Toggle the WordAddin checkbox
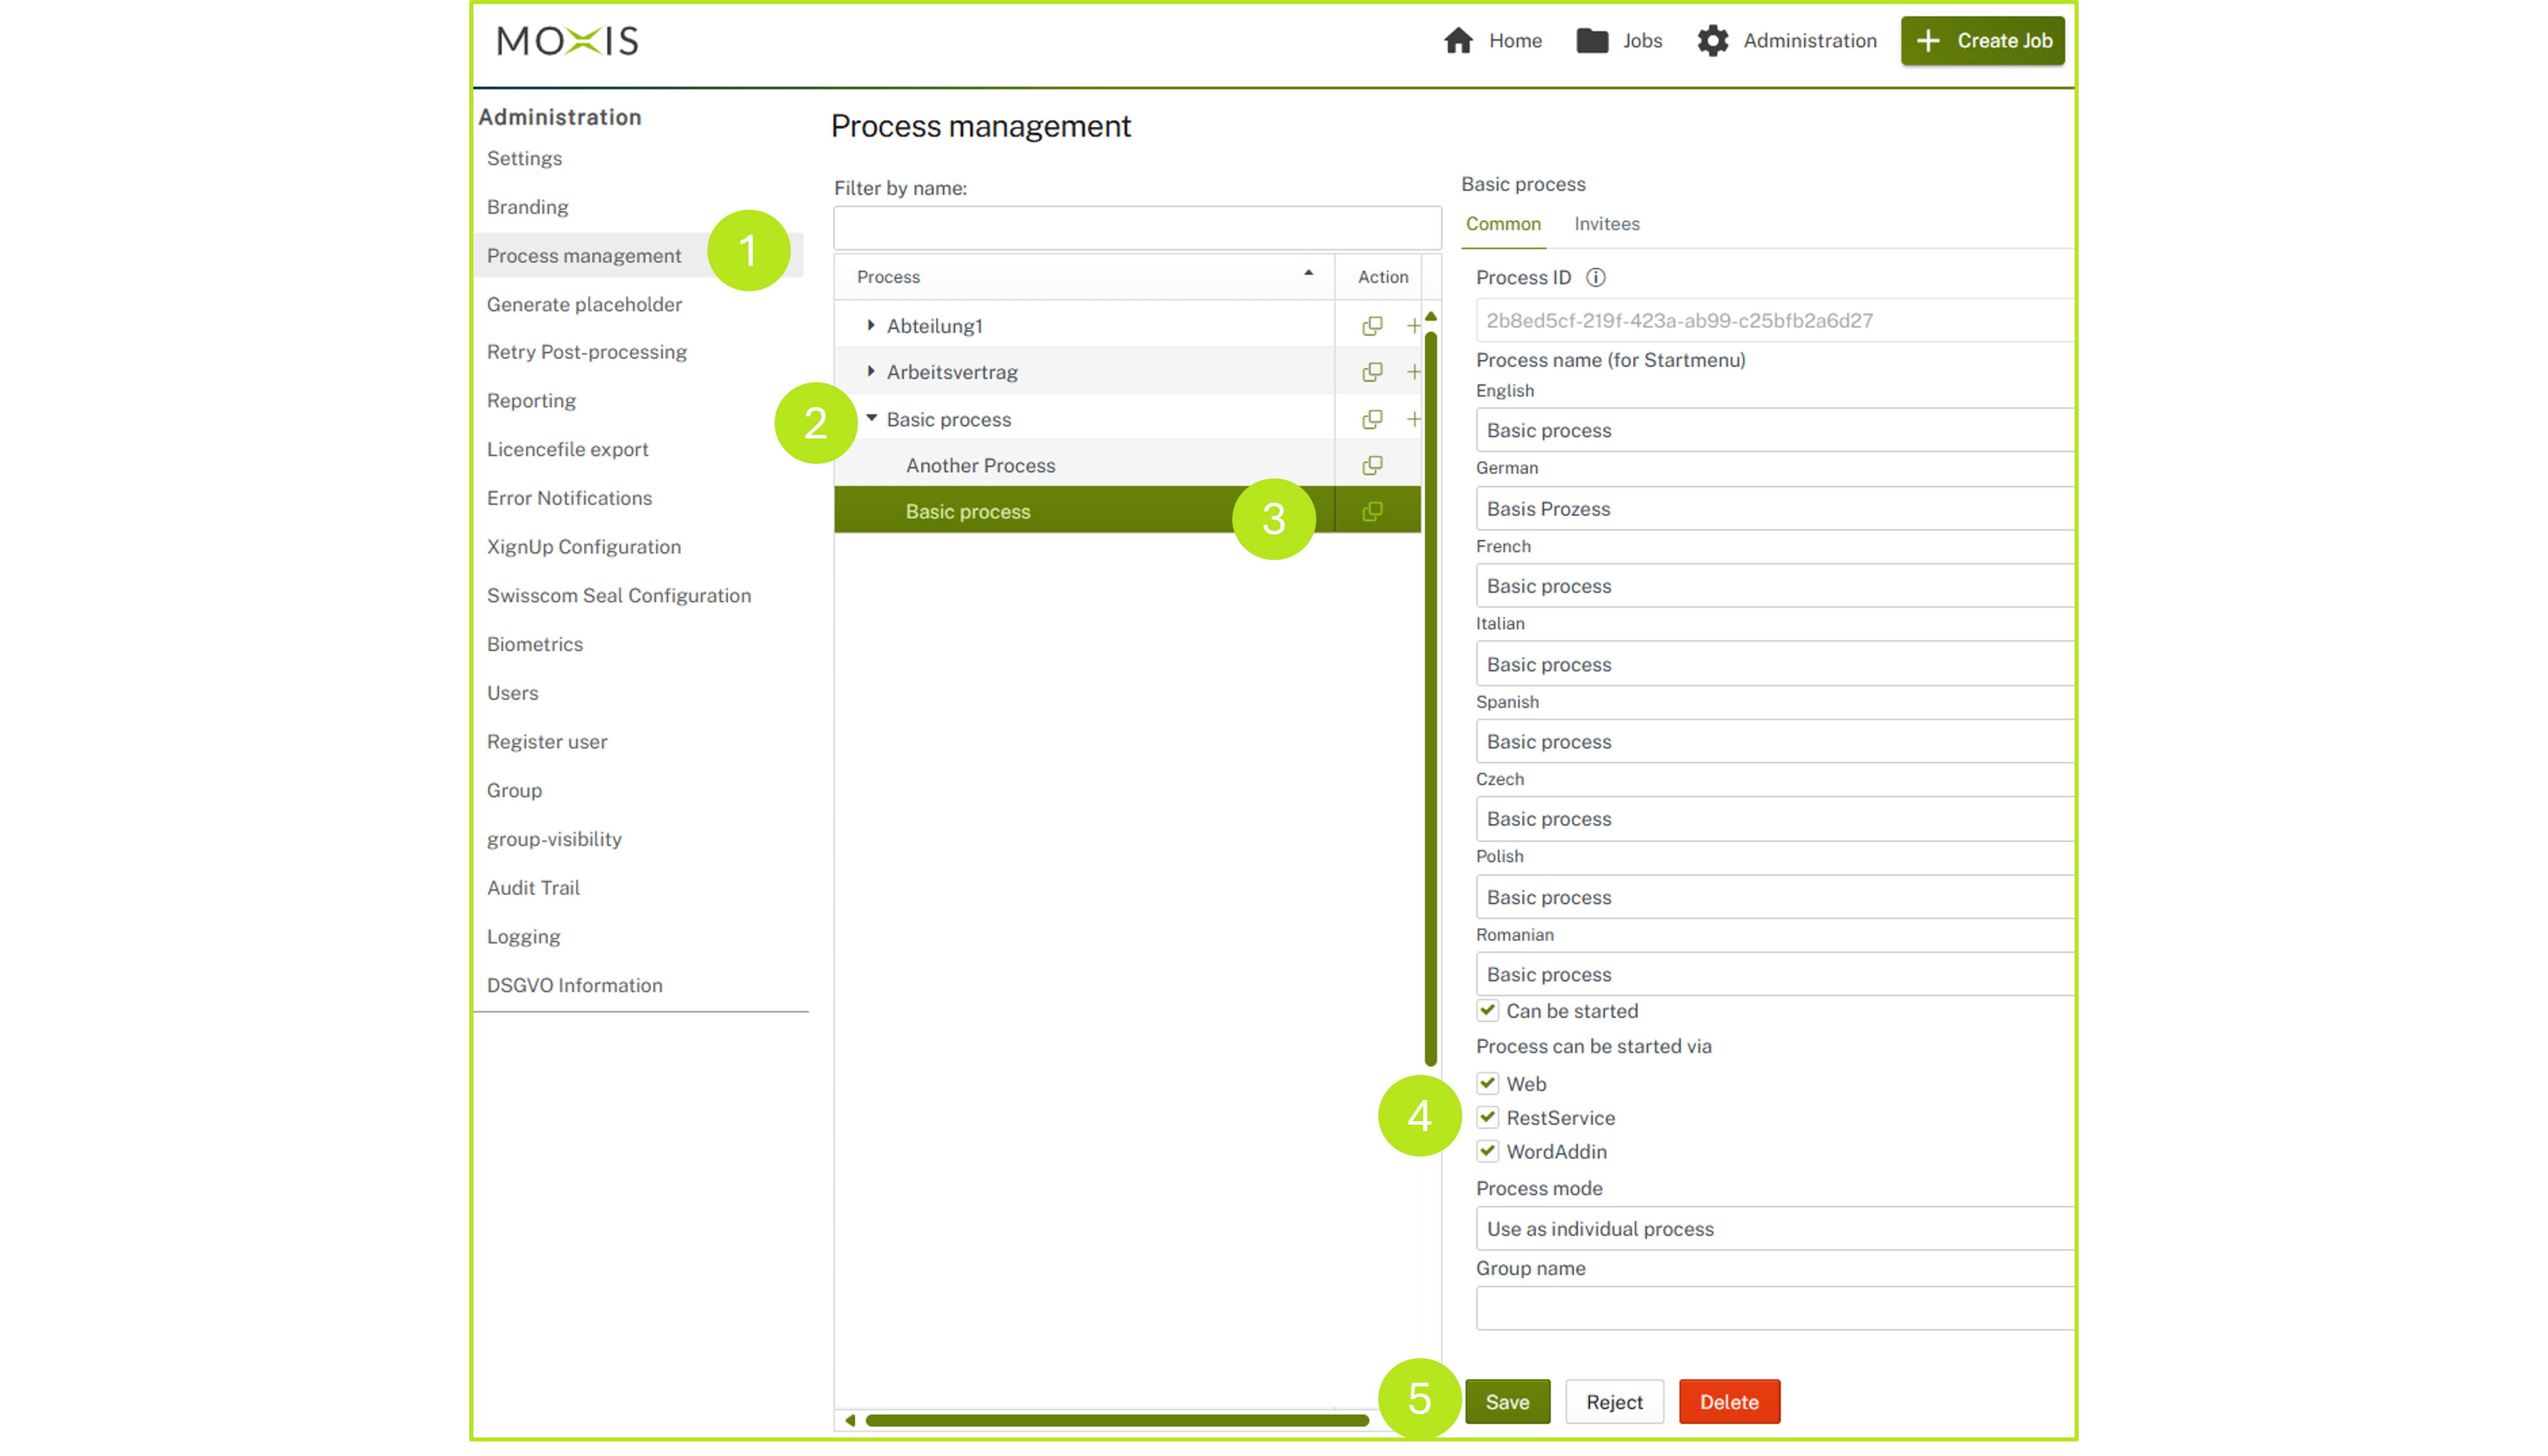The width and height of the screenshot is (2548, 1456). [x=1487, y=1151]
